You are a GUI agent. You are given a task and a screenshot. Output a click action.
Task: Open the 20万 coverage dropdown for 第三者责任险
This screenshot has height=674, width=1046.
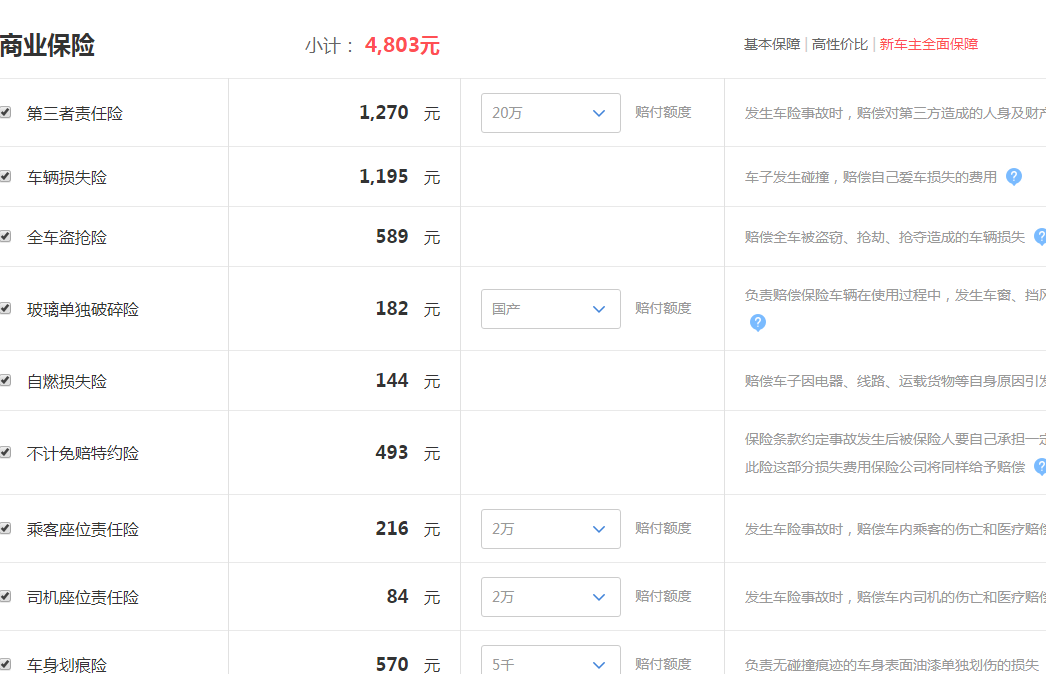click(x=550, y=113)
